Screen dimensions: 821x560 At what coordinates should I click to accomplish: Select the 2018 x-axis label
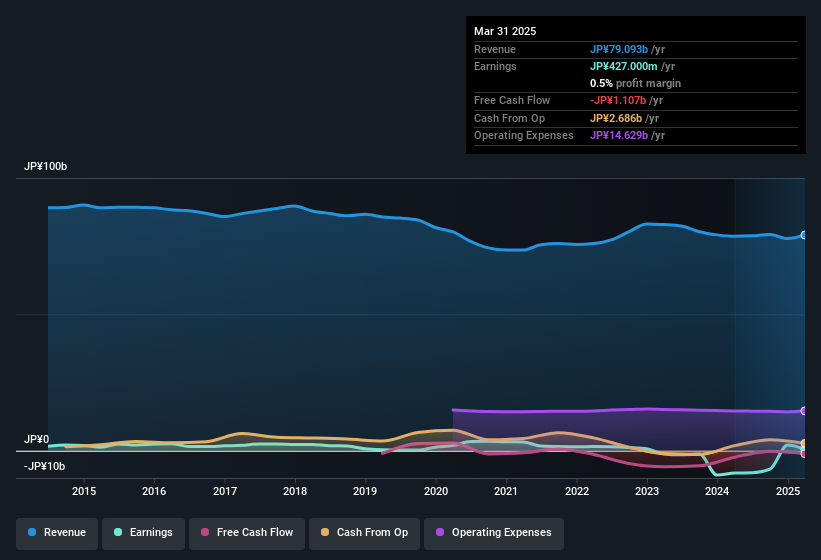[x=295, y=491]
